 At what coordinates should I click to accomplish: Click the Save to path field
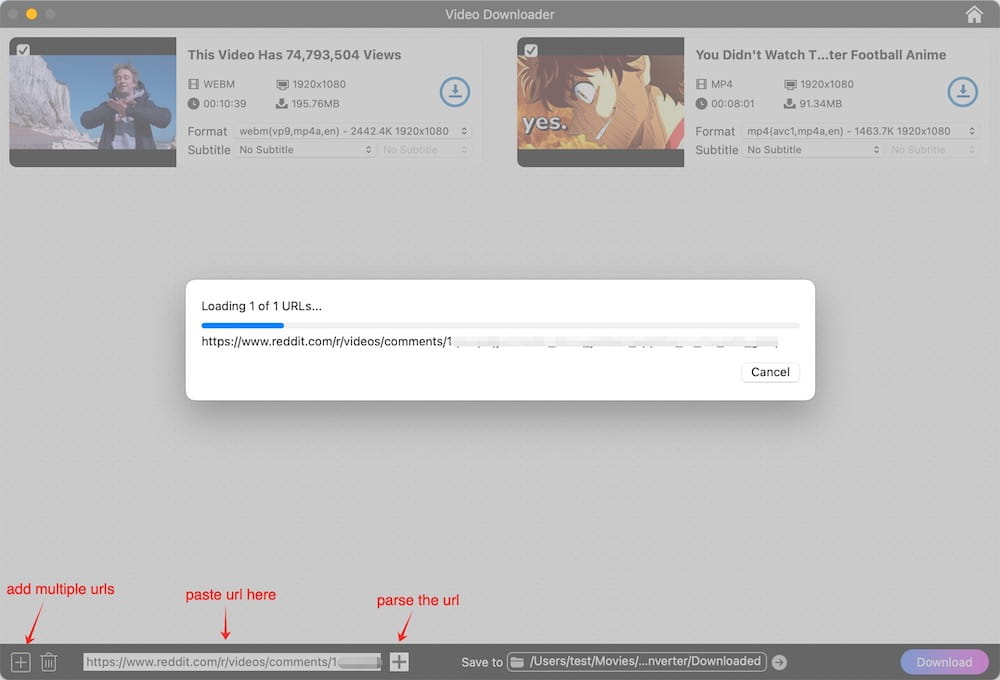click(636, 662)
